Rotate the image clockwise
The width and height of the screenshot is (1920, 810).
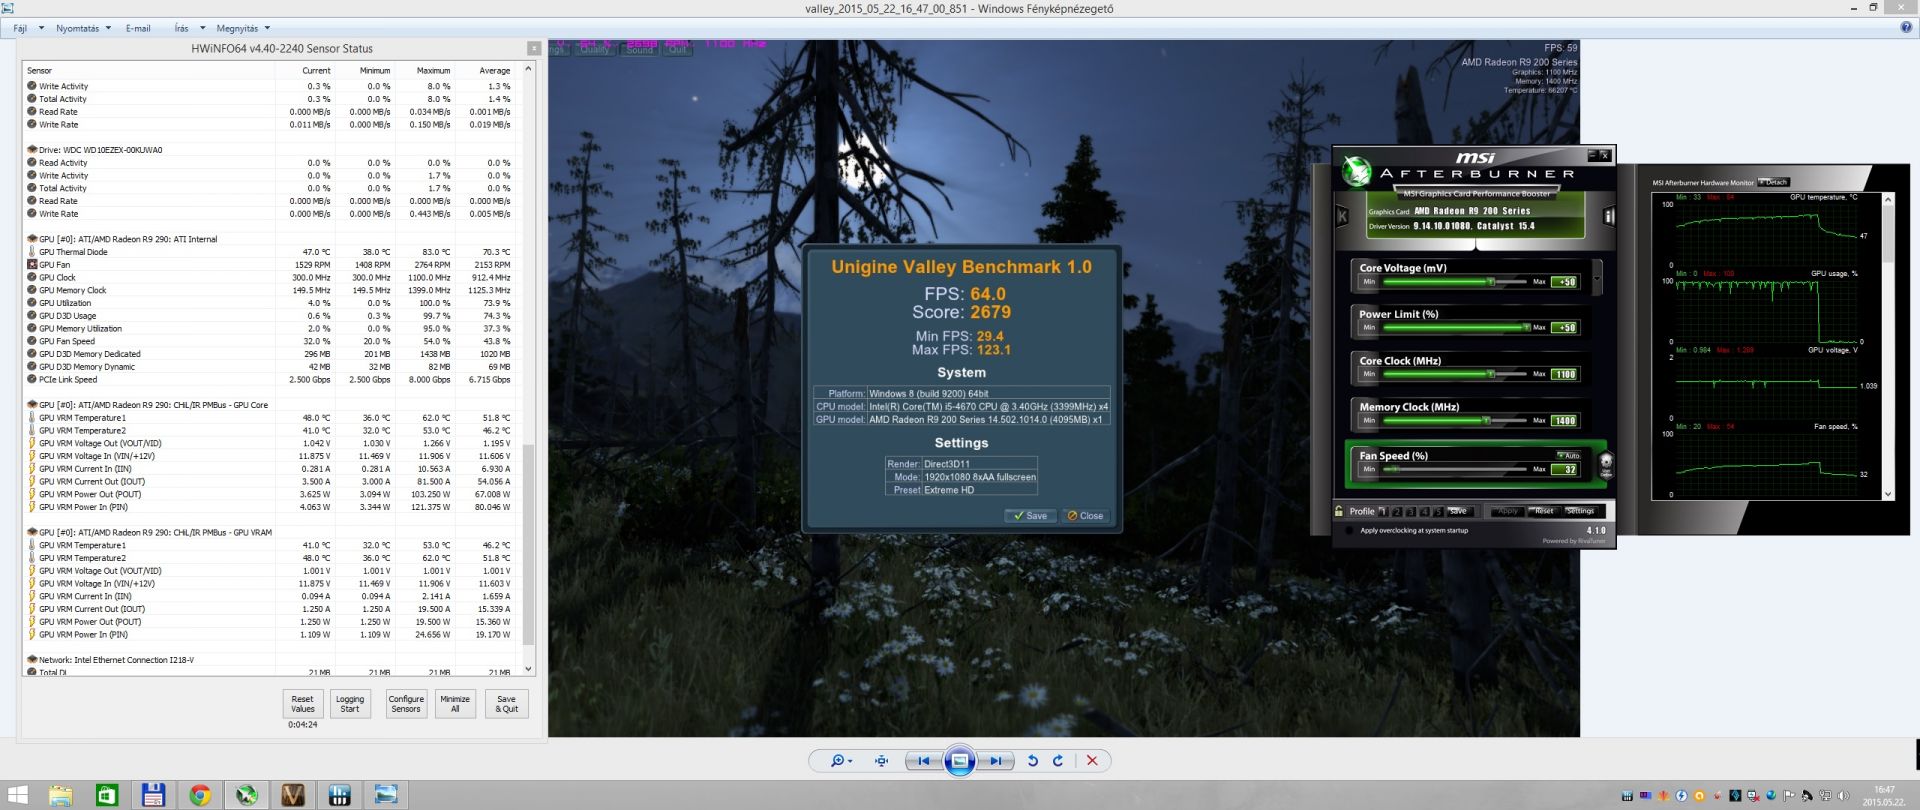click(x=1058, y=761)
